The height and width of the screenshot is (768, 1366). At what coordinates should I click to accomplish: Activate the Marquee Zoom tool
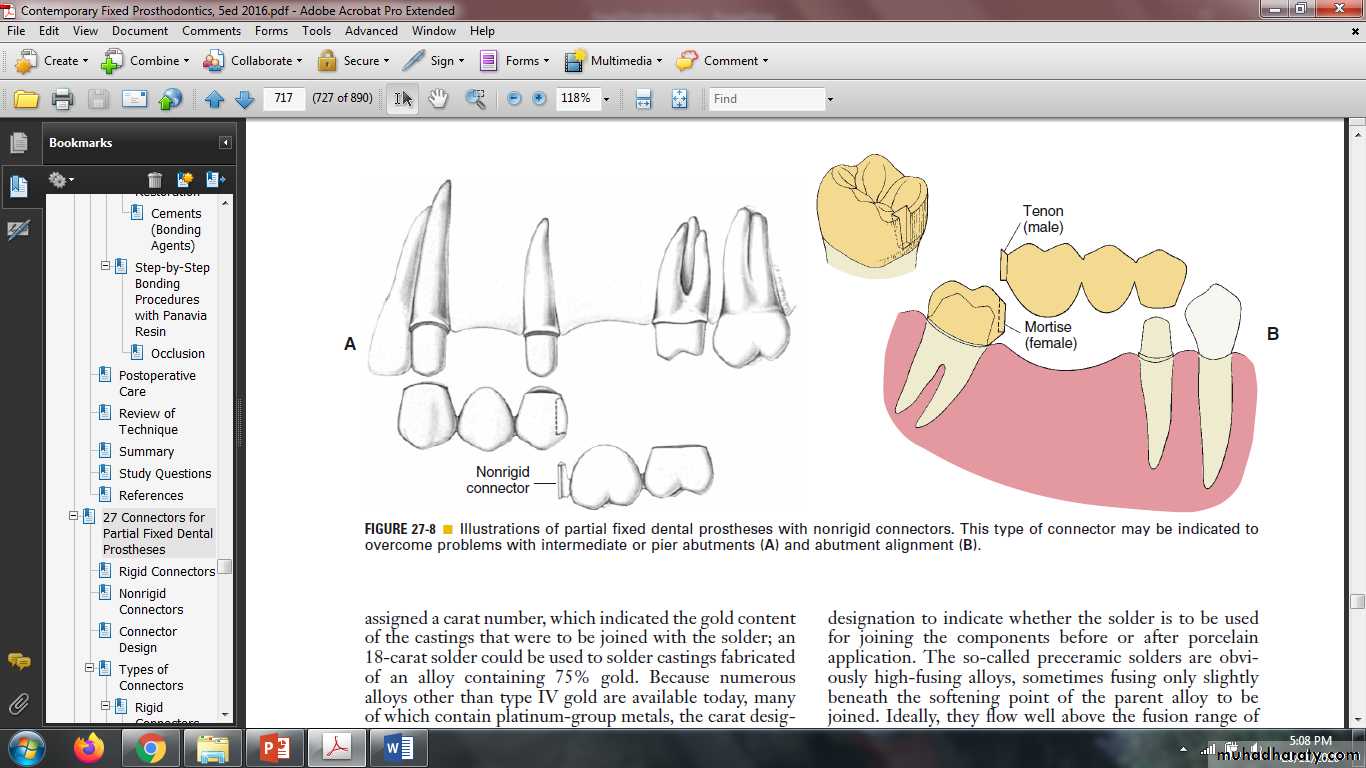point(475,99)
